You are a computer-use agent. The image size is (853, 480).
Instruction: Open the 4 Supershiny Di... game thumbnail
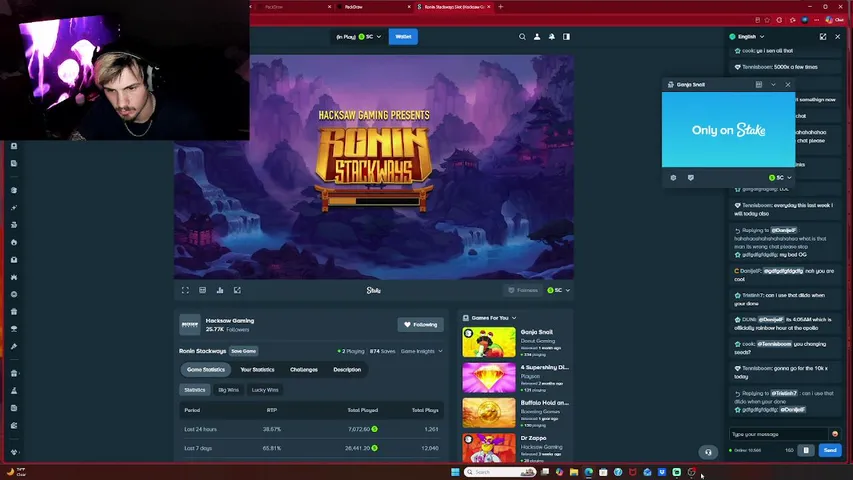pos(489,377)
